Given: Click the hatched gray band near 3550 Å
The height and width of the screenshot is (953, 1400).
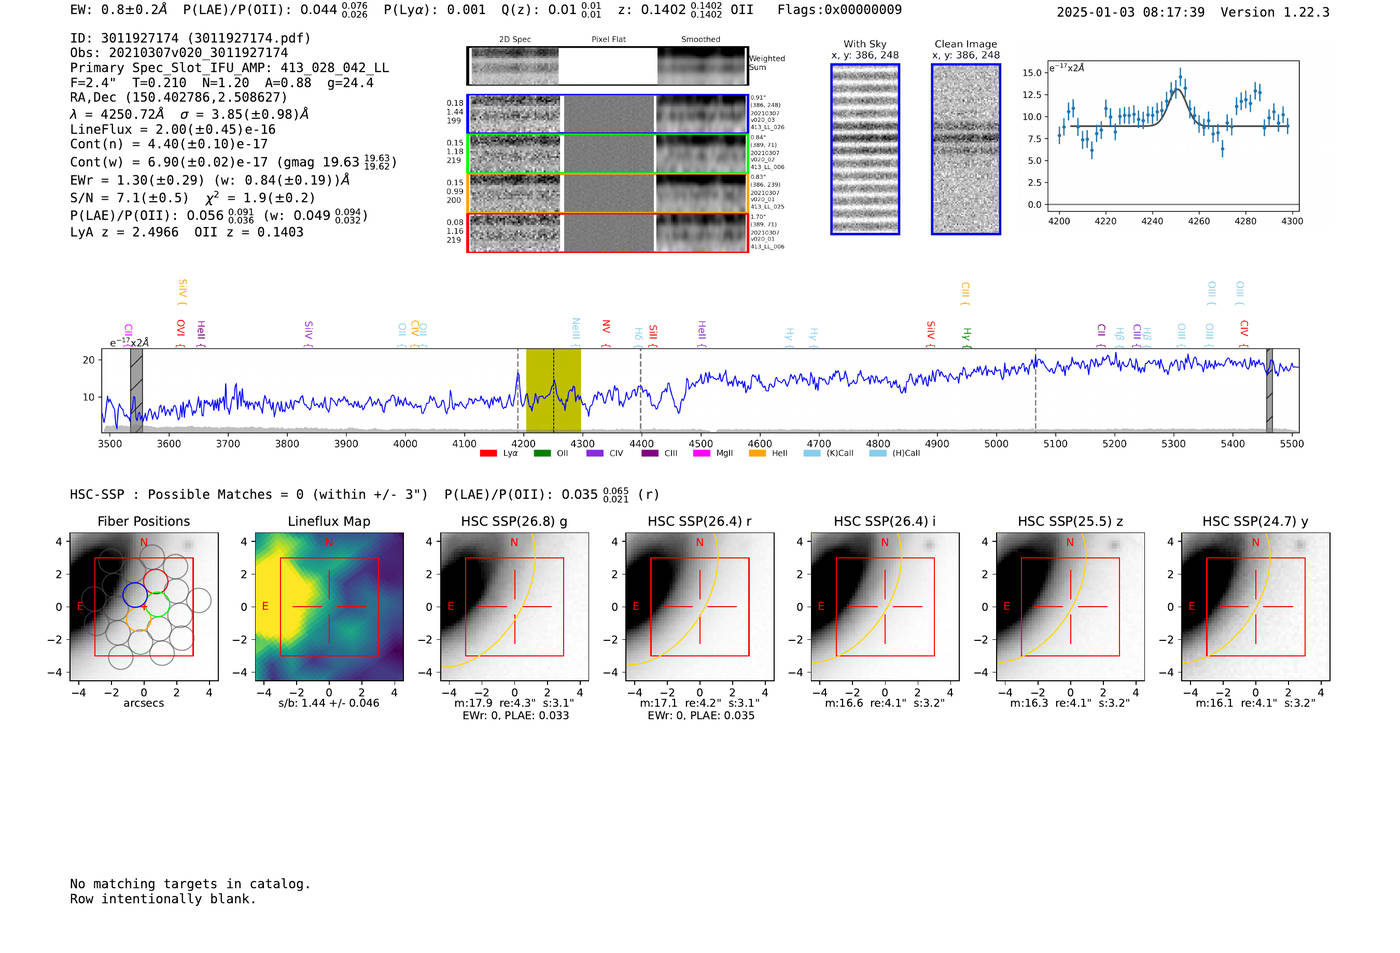Looking at the screenshot, I should coord(136,390).
